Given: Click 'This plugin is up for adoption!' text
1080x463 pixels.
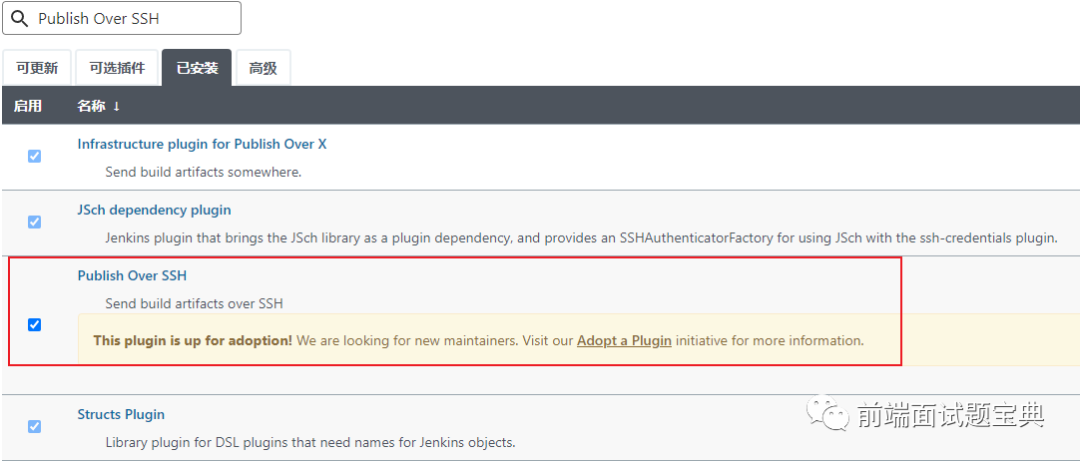Looking at the screenshot, I should tap(193, 340).
